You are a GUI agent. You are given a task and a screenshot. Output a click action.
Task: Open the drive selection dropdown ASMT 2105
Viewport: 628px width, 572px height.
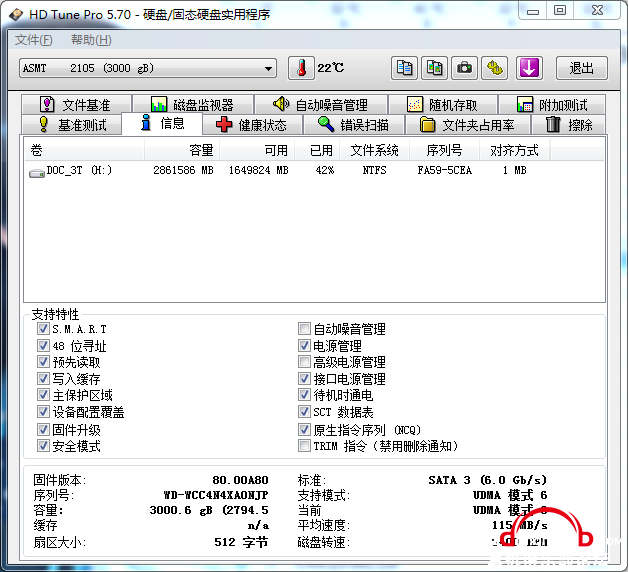148,68
